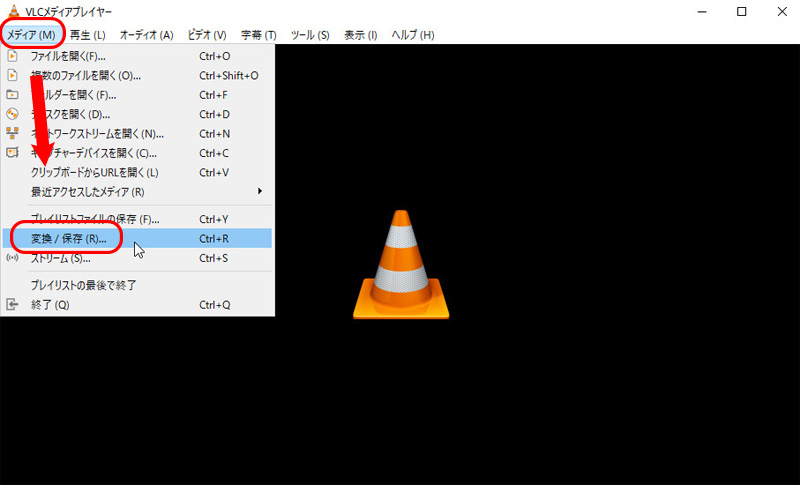The image size is (800, 485).
Task: Maximize the VLC window
Action: coord(742,12)
